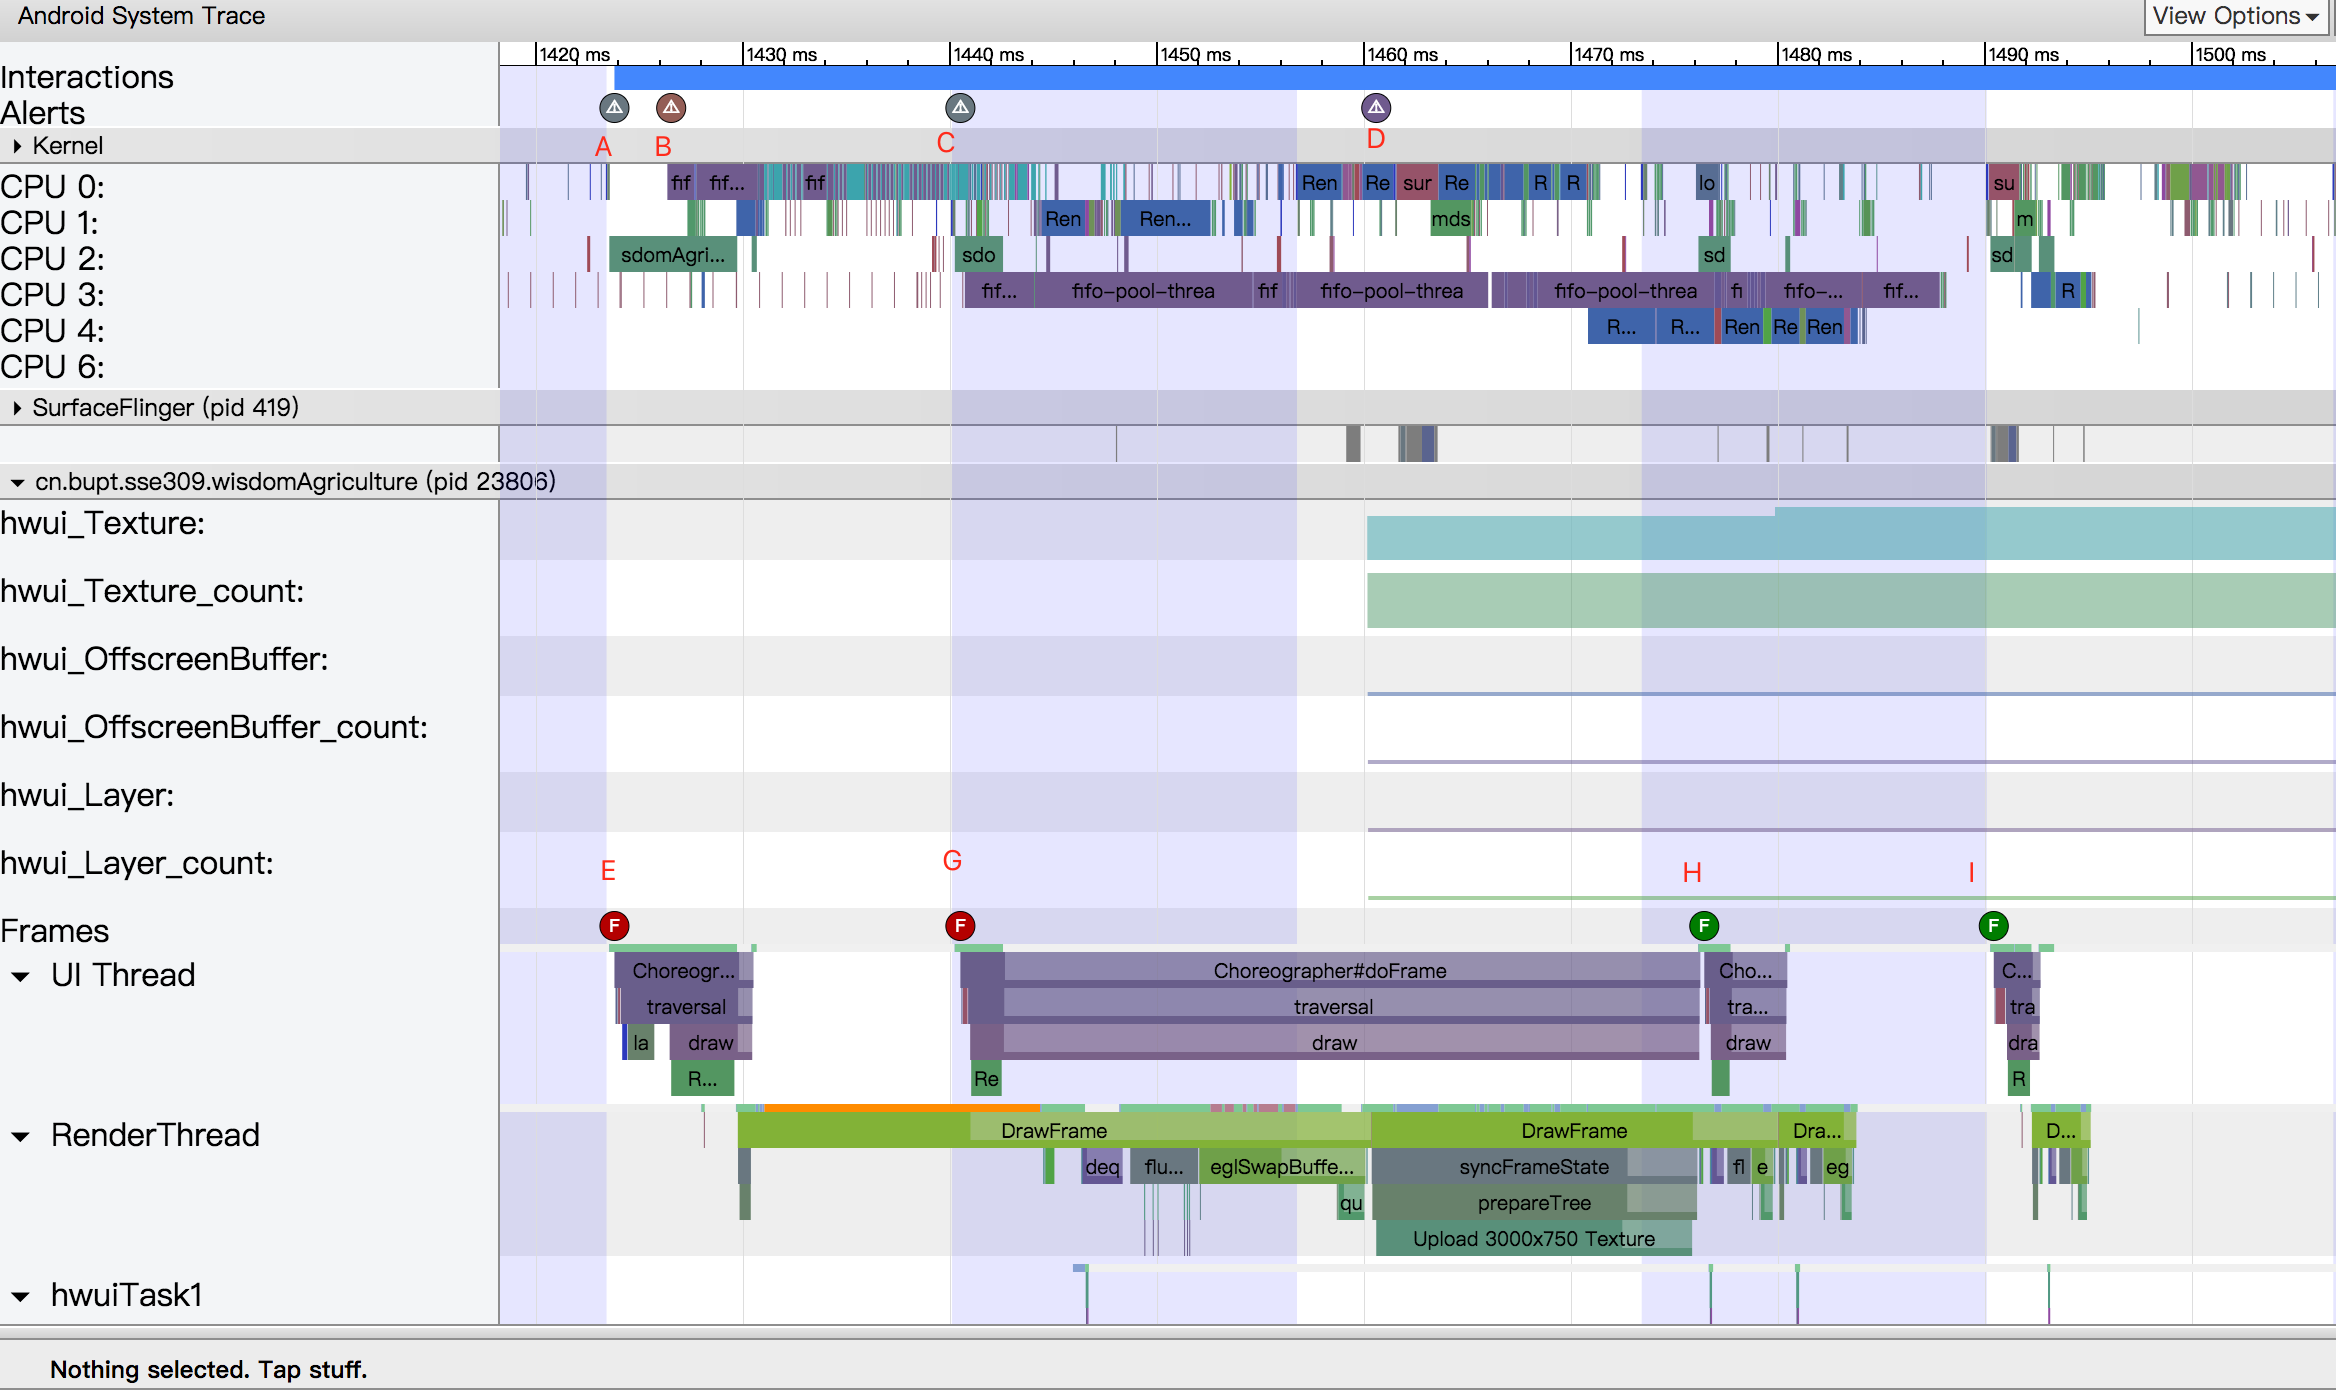
Task: Select the green frame marker labeled I
Action: click(1993, 926)
